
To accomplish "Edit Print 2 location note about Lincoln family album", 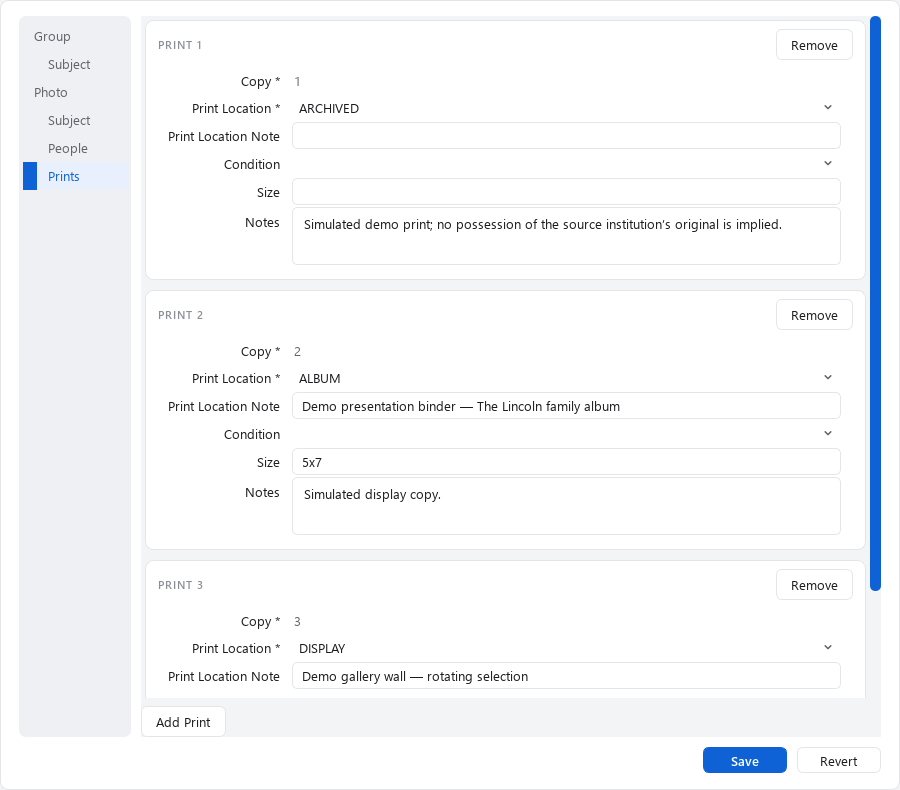I will click(x=566, y=406).
